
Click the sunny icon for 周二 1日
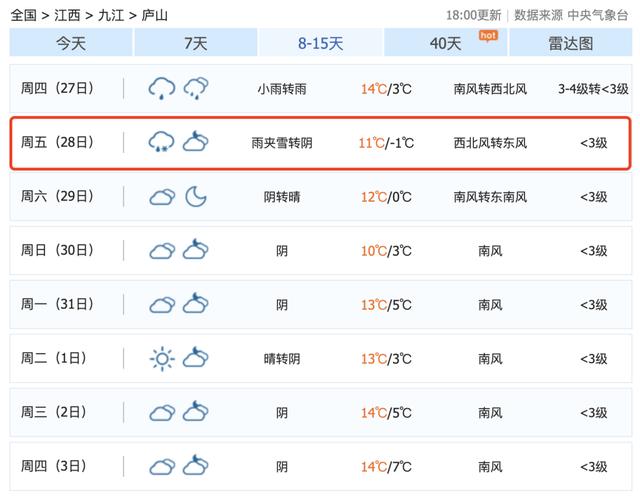point(162,359)
